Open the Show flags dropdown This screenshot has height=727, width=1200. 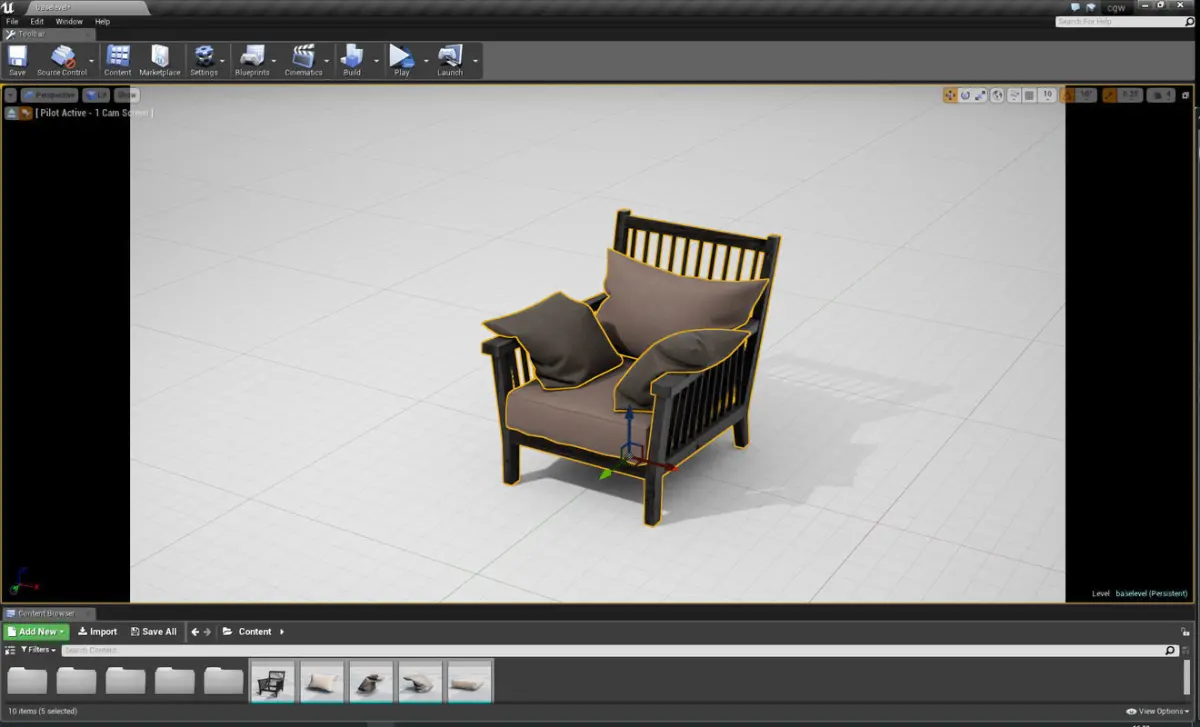pos(126,95)
